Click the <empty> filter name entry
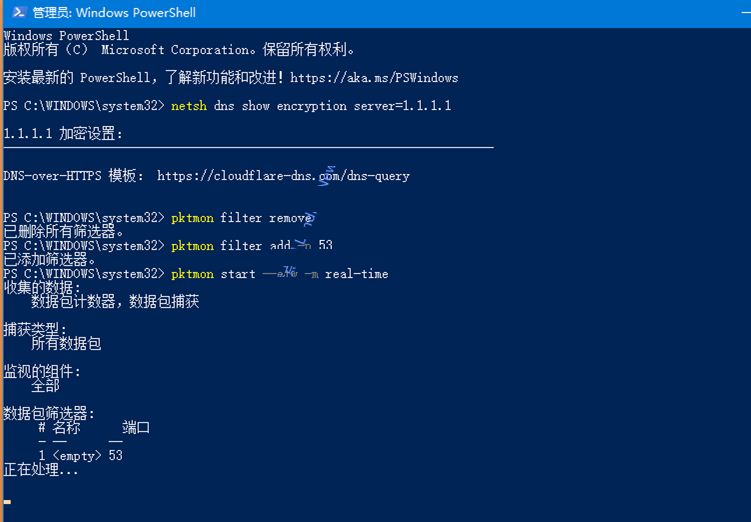The width and height of the screenshot is (751, 522). tap(76, 456)
